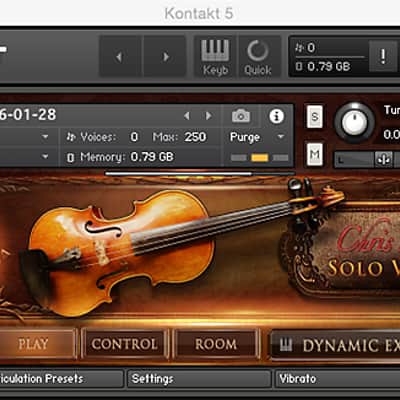Mute the instrument with M button
This screenshot has height=400, width=400.
(x=315, y=154)
